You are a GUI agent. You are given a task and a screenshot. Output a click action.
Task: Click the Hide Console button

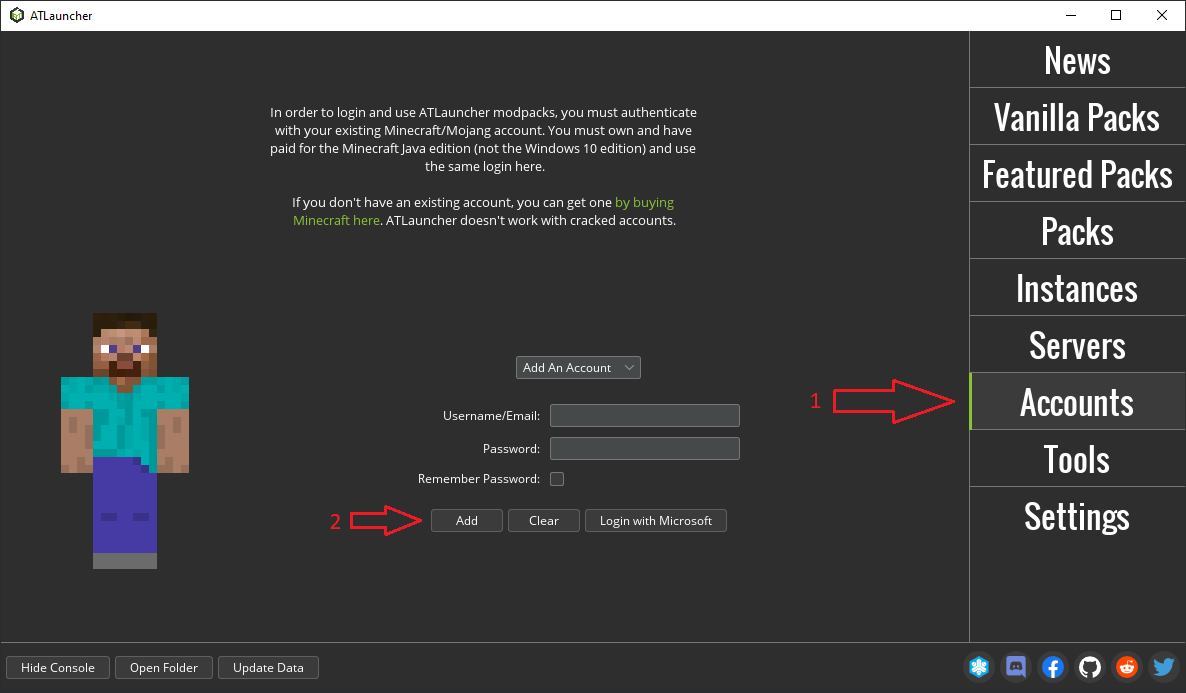pyautogui.click(x=57, y=667)
